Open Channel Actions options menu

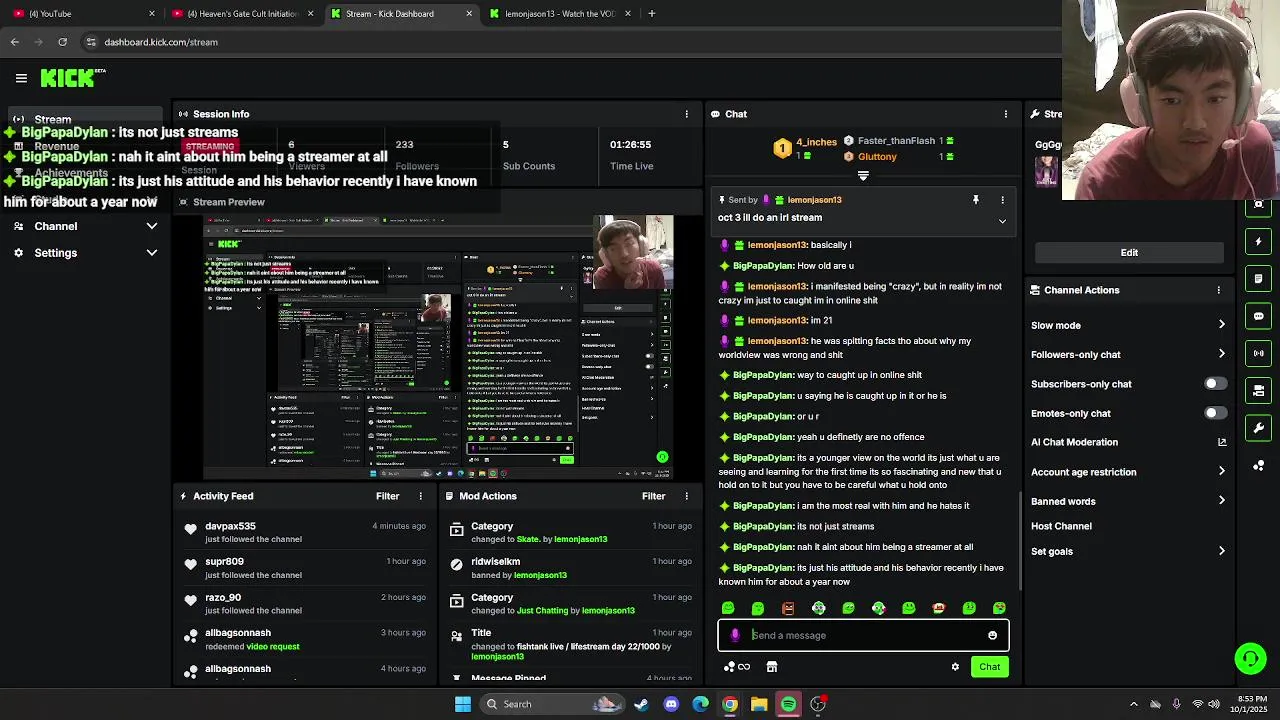coord(1218,290)
